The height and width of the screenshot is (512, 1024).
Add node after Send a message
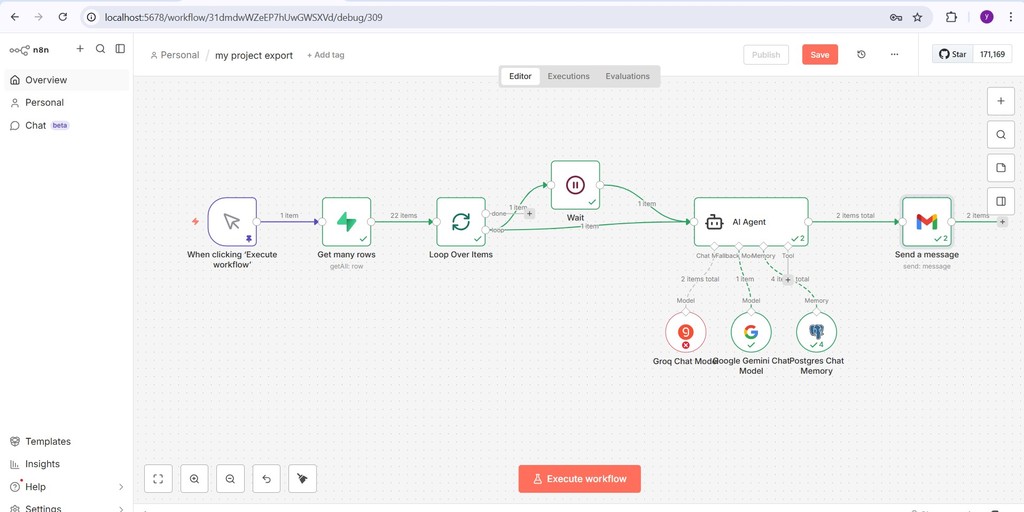point(1003,221)
